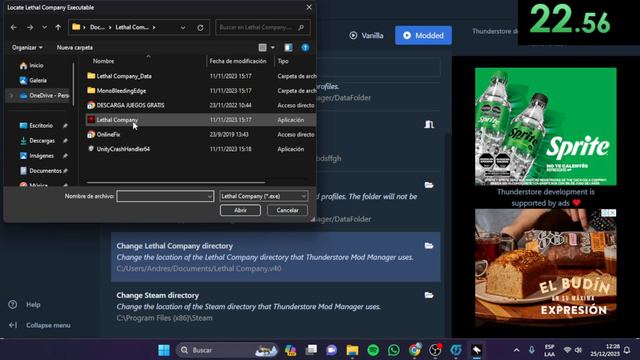The width and height of the screenshot is (640, 360).
Task: Open Change Lethal Company directory setting
Action: (x=276, y=257)
